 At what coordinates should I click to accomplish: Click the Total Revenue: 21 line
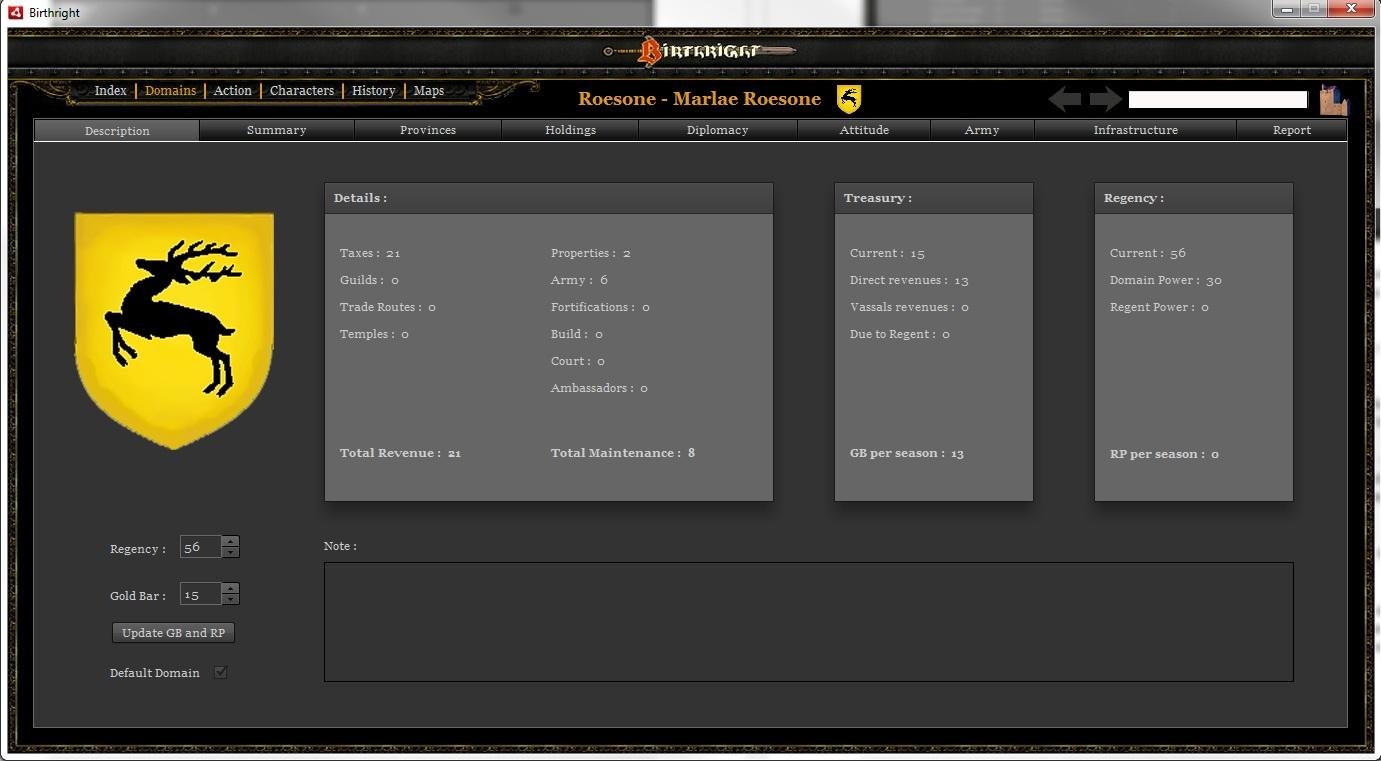400,453
